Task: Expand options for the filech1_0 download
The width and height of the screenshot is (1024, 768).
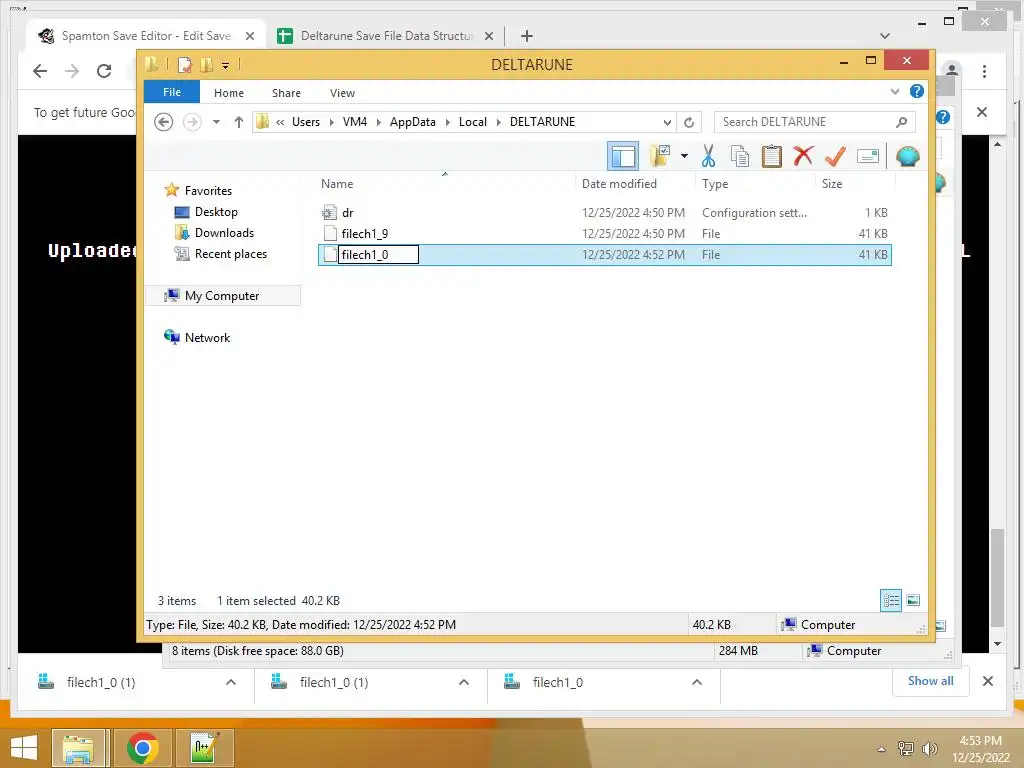Action: pyautogui.click(x=697, y=682)
